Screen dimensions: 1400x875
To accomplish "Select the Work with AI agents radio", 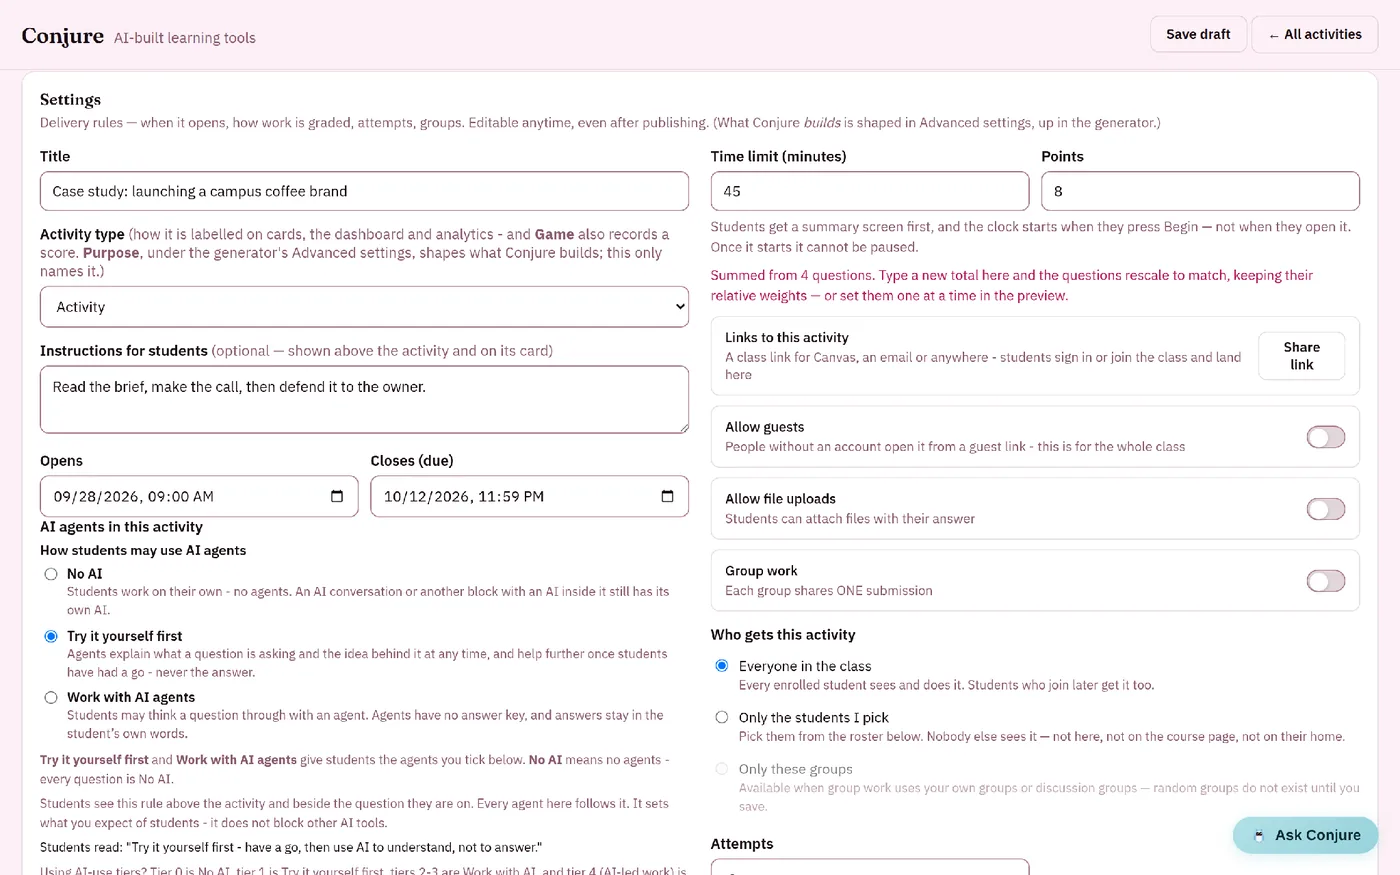I will (51, 698).
